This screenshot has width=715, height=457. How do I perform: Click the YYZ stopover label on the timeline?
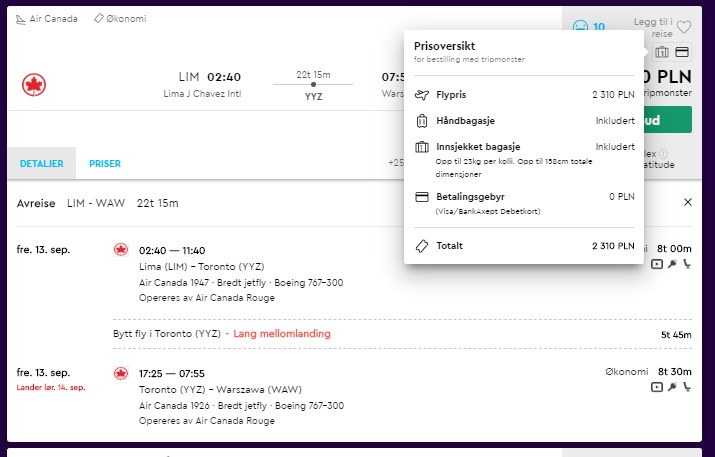[x=313, y=97]
